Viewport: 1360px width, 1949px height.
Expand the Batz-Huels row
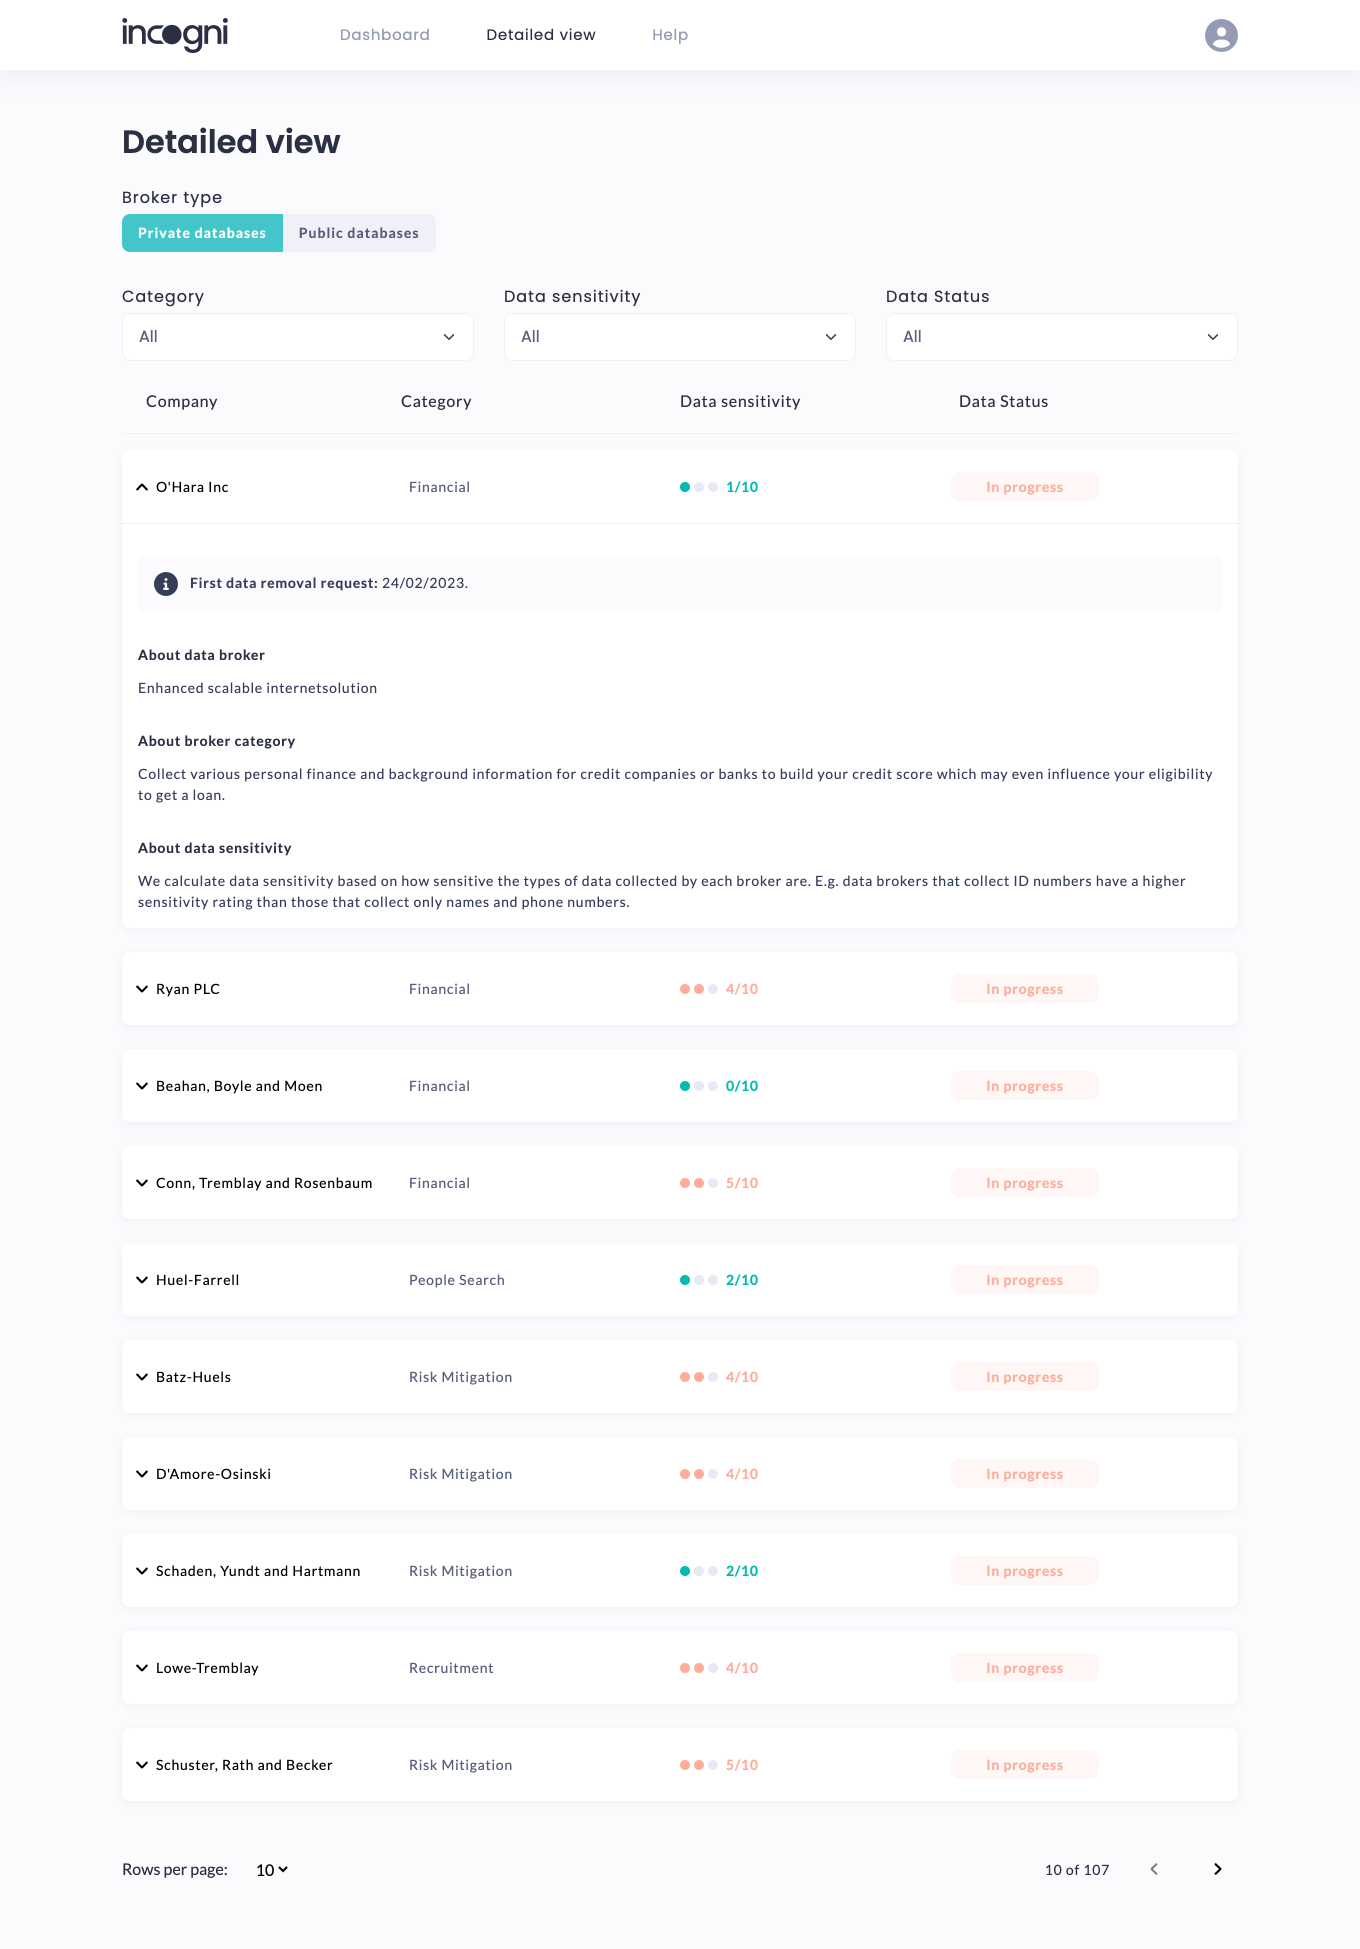point(142,1377)
